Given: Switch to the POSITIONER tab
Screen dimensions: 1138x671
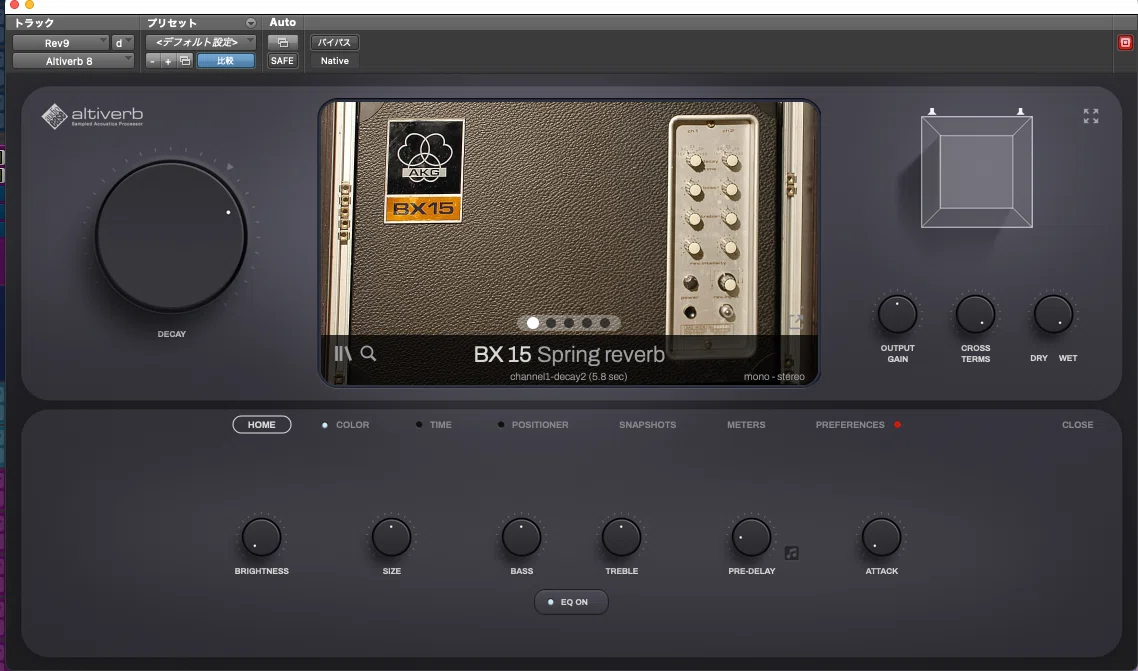Looking at the screenshot, I should [540, 425].
